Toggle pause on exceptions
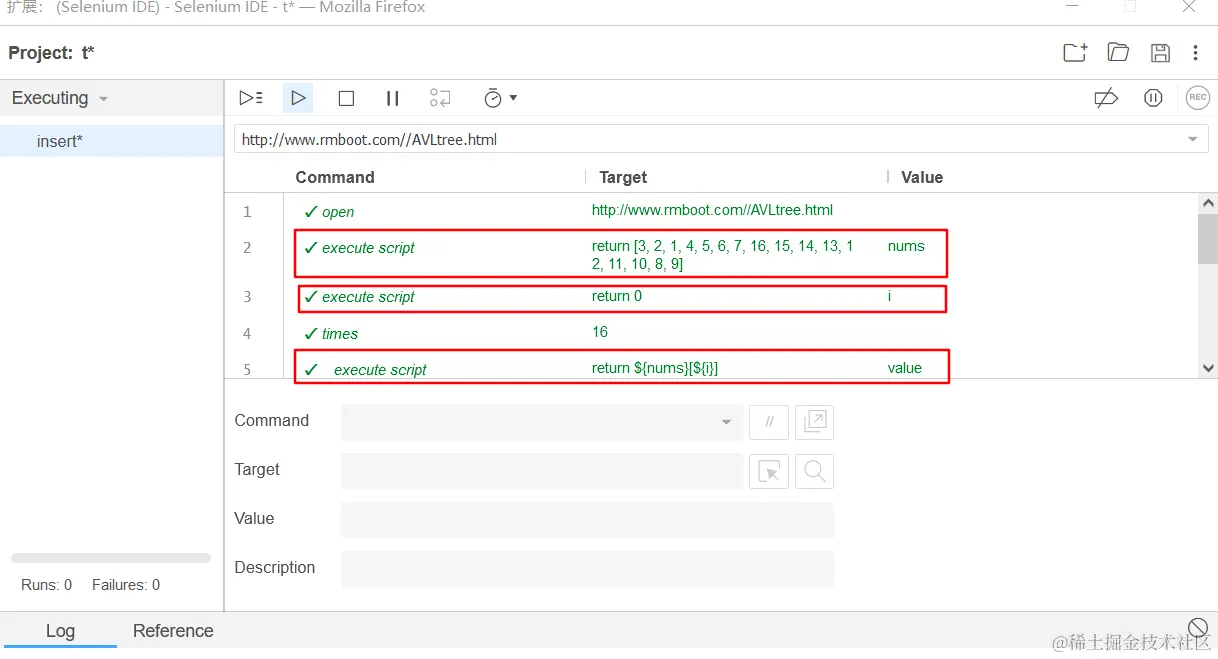1218x659 pixels. tap(1153, 98)
